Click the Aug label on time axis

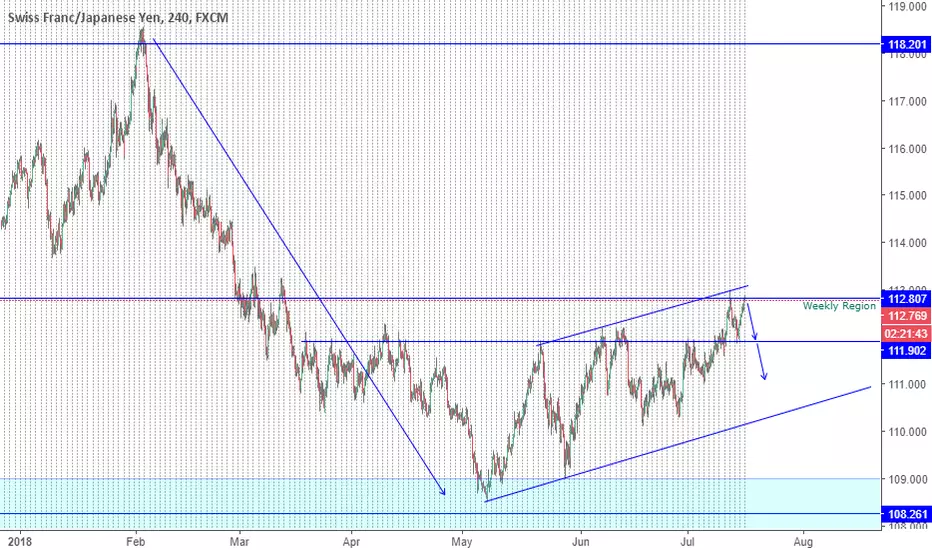[x=804, y=542]
